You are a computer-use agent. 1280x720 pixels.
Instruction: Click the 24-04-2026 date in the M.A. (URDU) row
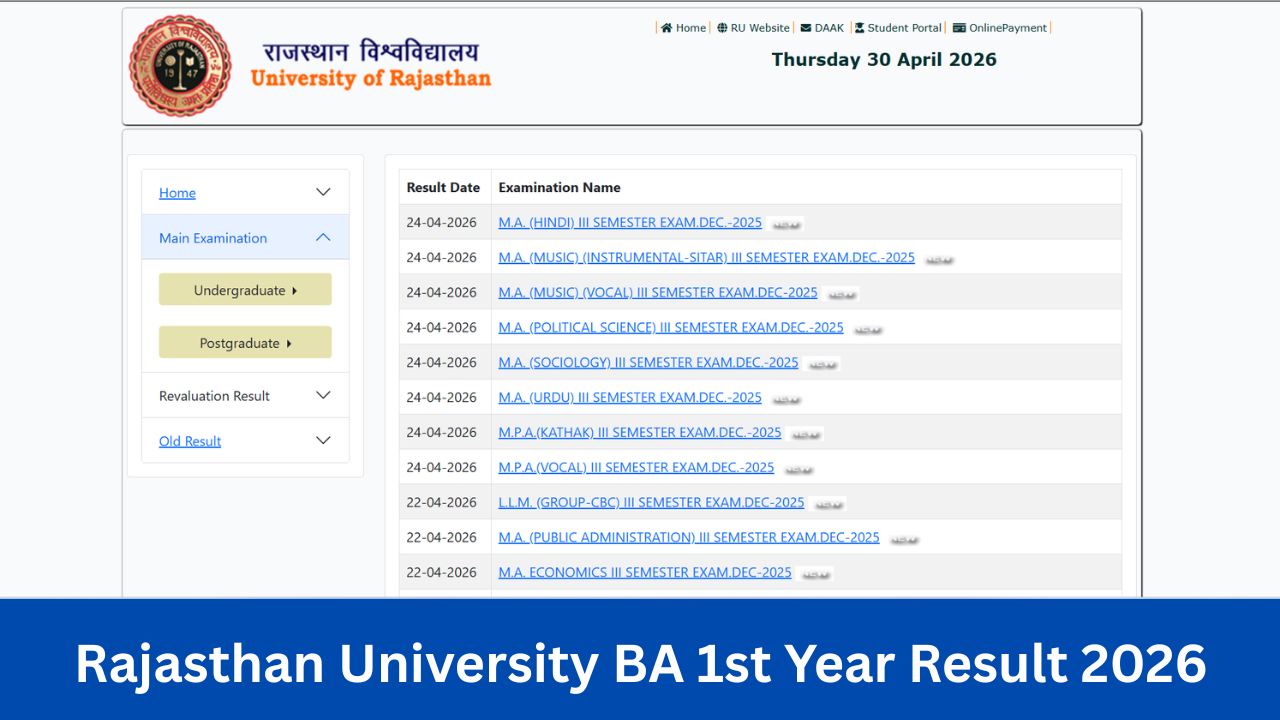[x=441, y=397]
